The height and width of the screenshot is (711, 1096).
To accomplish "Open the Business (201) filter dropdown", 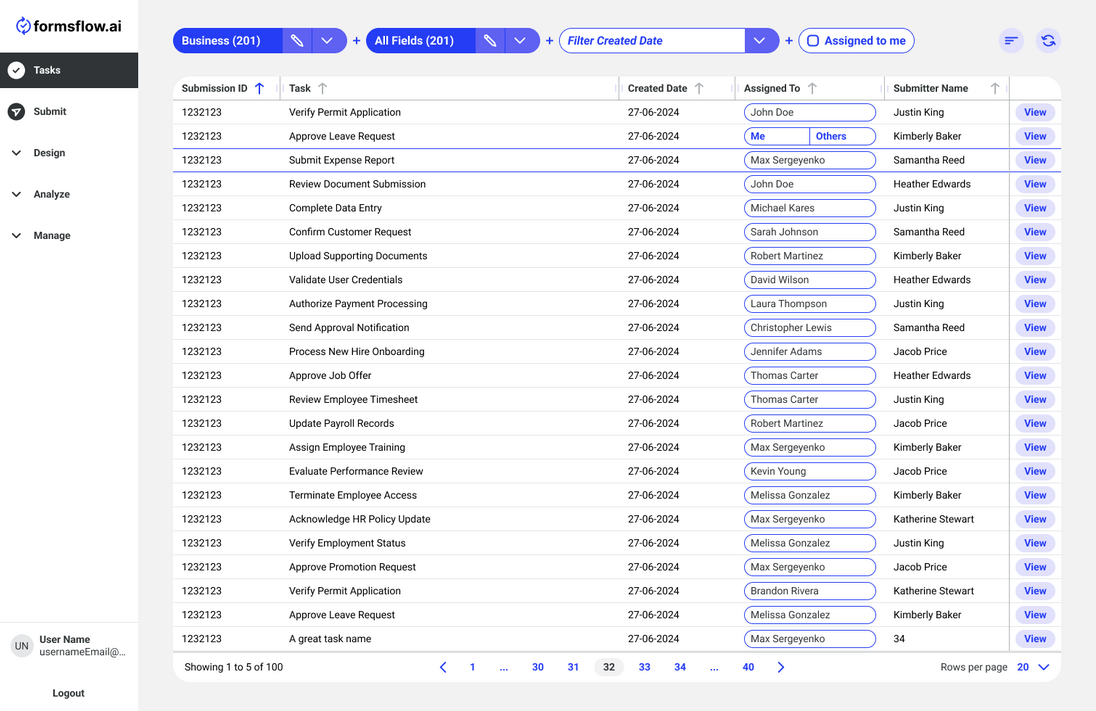I will (x=327, y=41).
